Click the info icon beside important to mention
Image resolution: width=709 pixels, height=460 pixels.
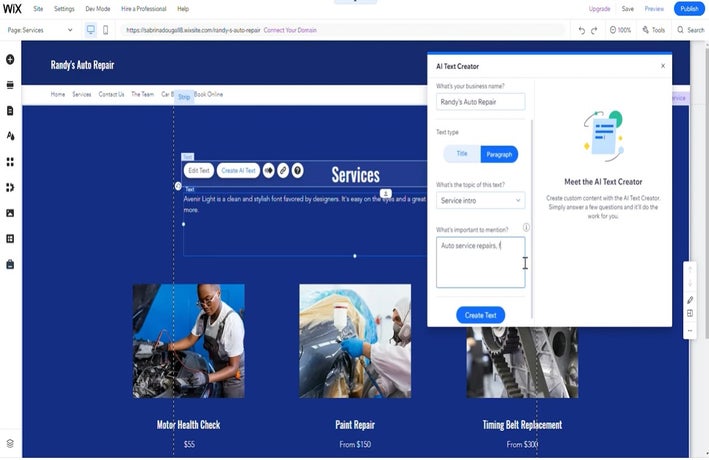click(526, 228)
